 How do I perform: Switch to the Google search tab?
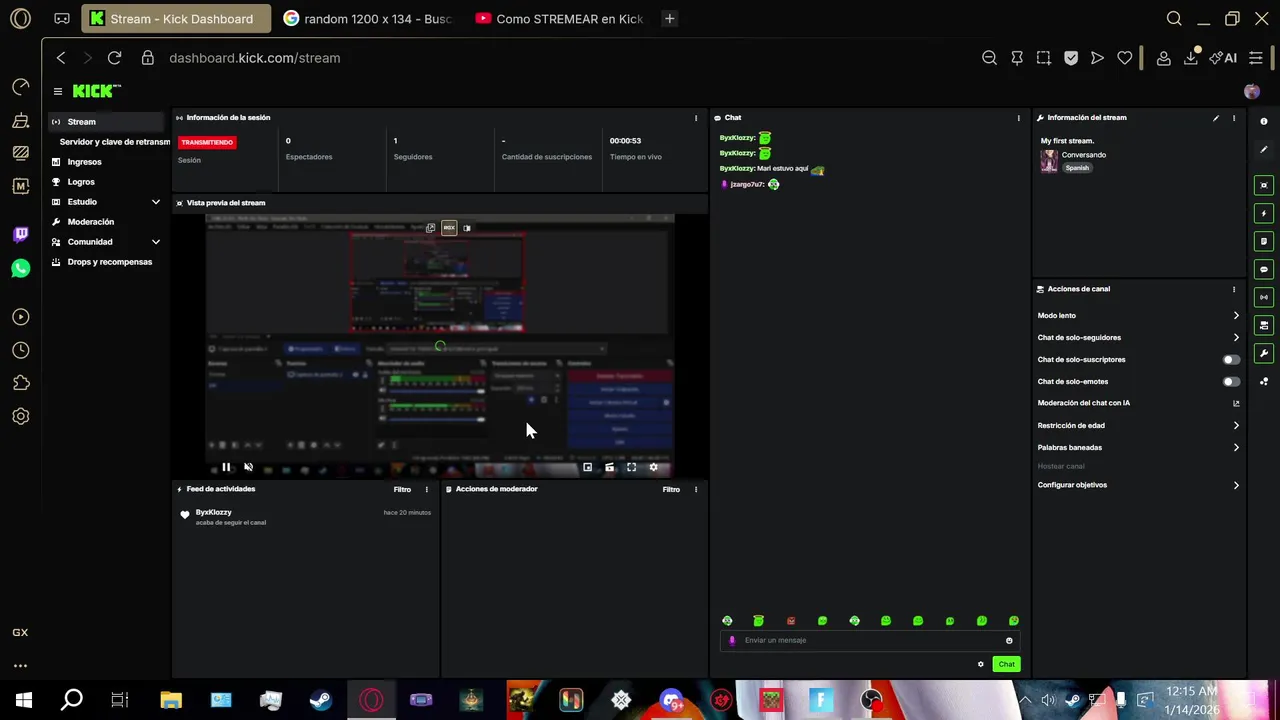click(368, 18)
